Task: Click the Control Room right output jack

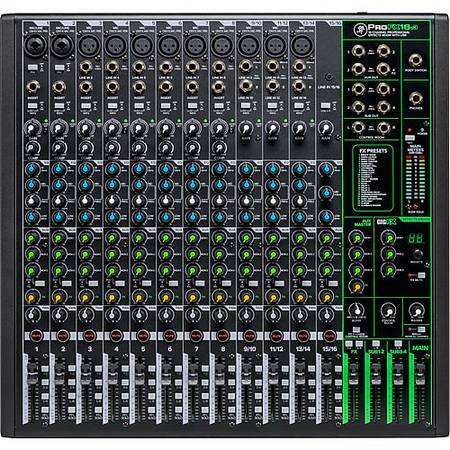Action: pos(383,128)
